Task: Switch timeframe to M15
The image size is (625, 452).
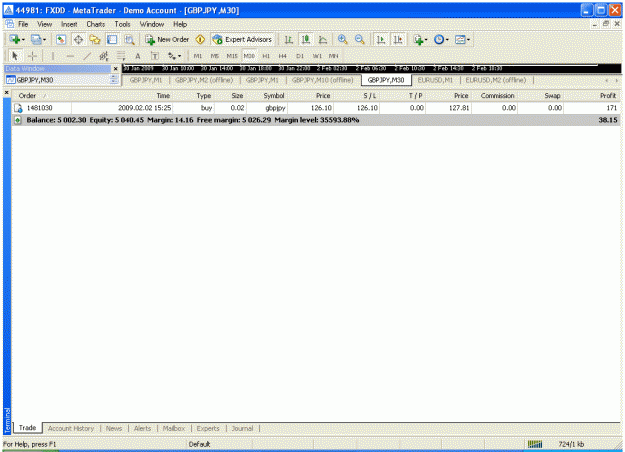Action: 232,56
